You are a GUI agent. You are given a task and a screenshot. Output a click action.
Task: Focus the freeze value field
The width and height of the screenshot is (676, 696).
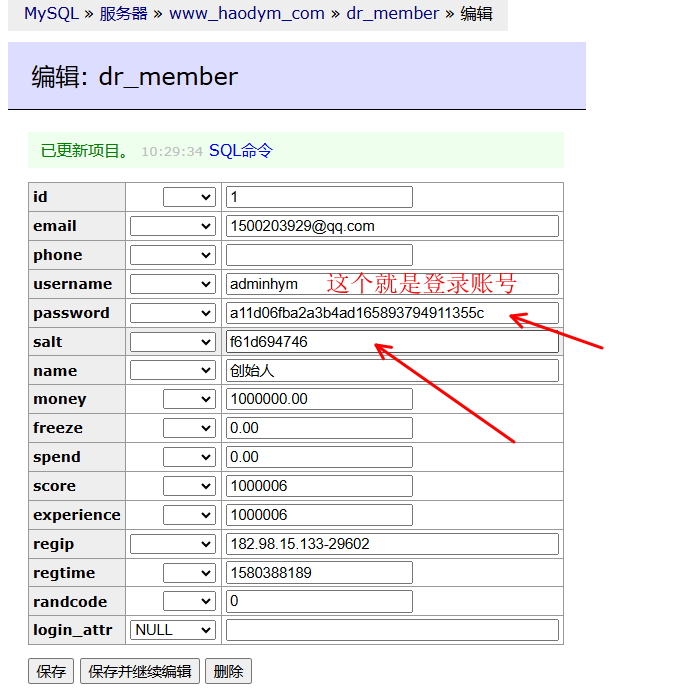tap(319, 428)
